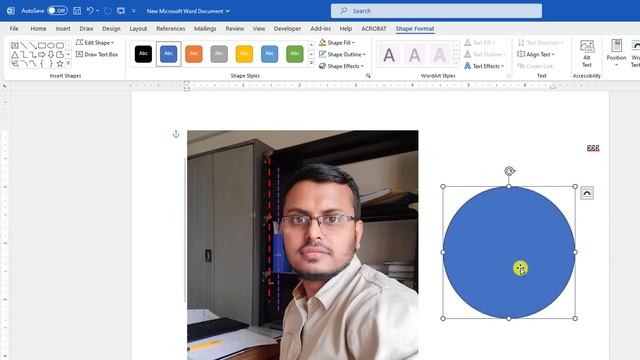Apply the black Abc shape style

coord(143,54)
